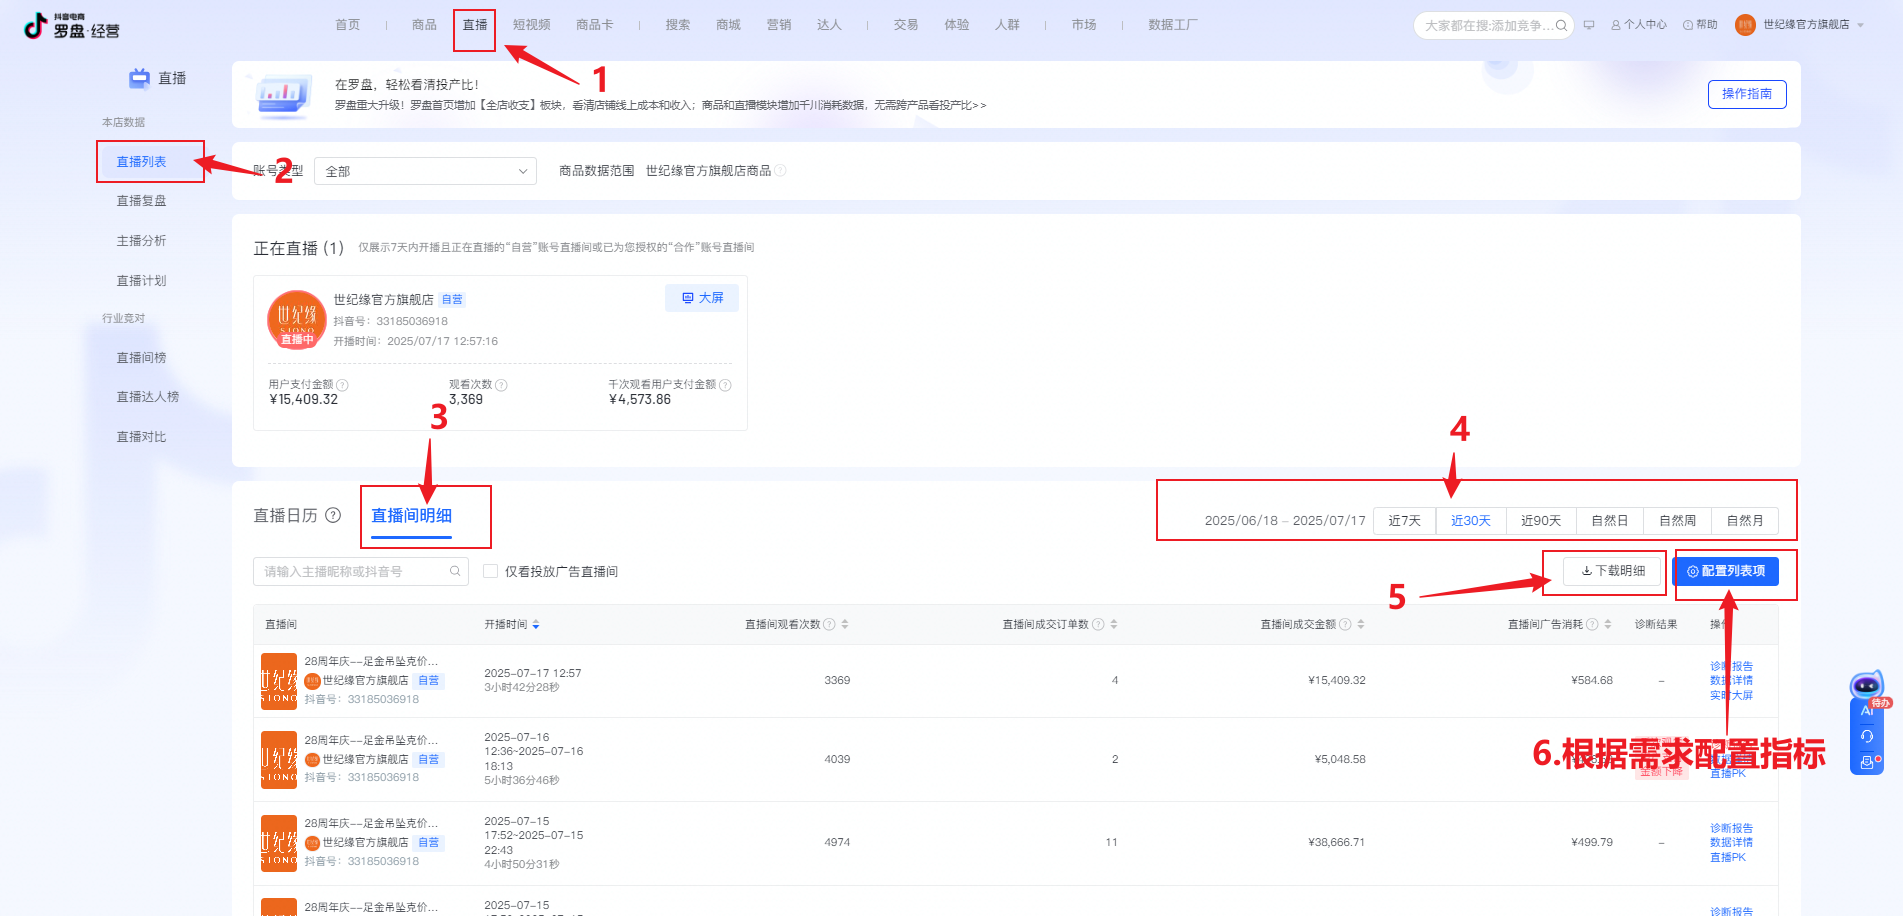Open the message notification icon beside search
This screenshot has height=916, width=1903.
(x=1588, y=25)
